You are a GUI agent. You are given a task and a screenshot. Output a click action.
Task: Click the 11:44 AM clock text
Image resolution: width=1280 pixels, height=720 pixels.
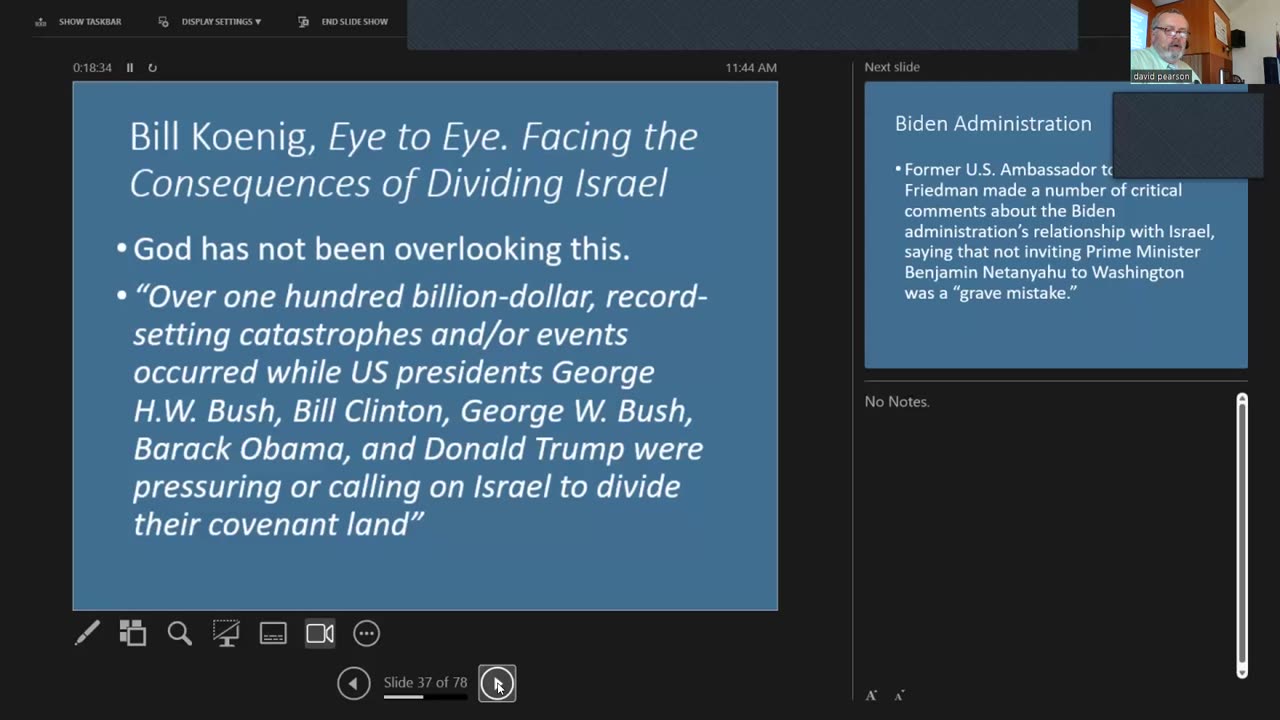click(751, 68)
